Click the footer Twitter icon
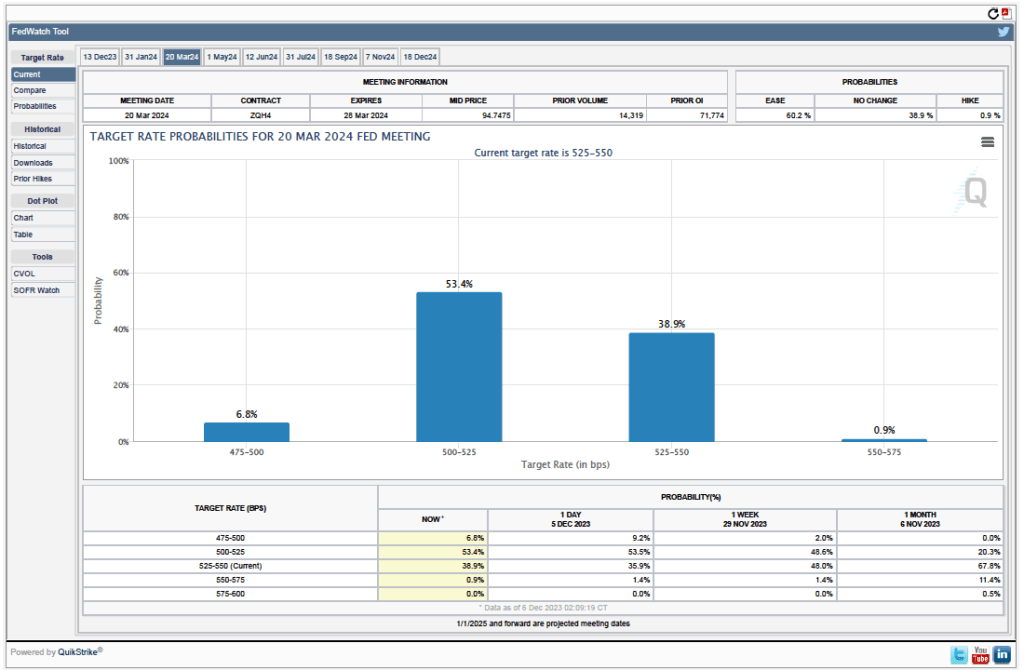1024x670 pixels. [959, 654]
